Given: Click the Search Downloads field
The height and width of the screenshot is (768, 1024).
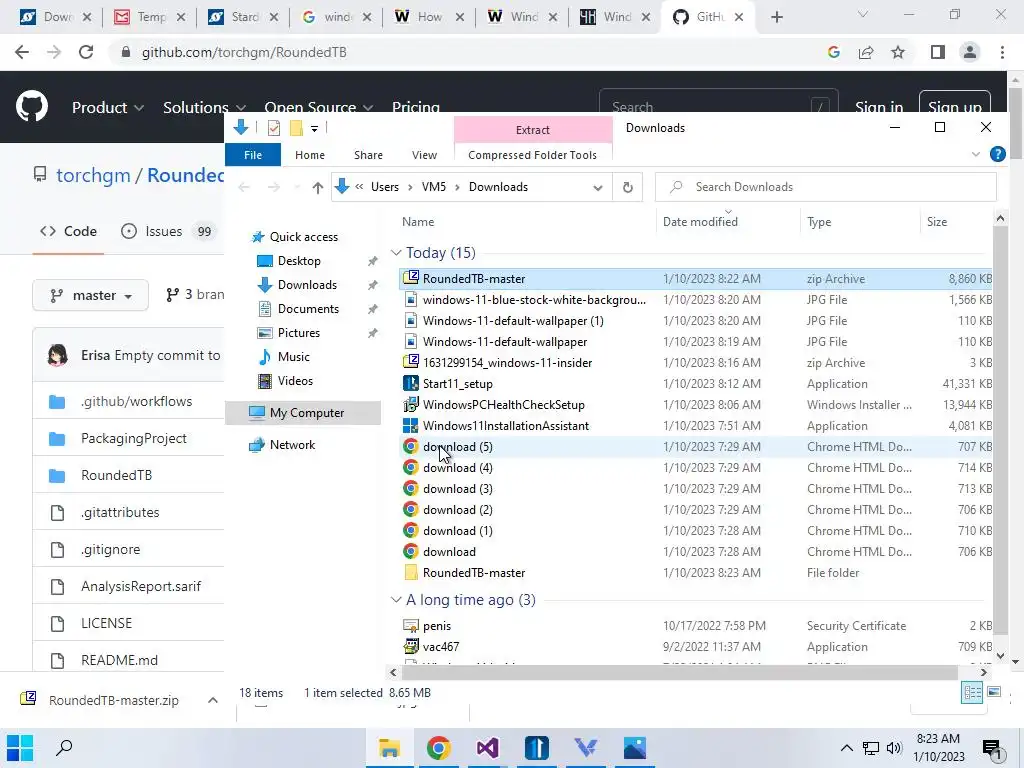Looking at the screenshot, I should coord(825,187).
